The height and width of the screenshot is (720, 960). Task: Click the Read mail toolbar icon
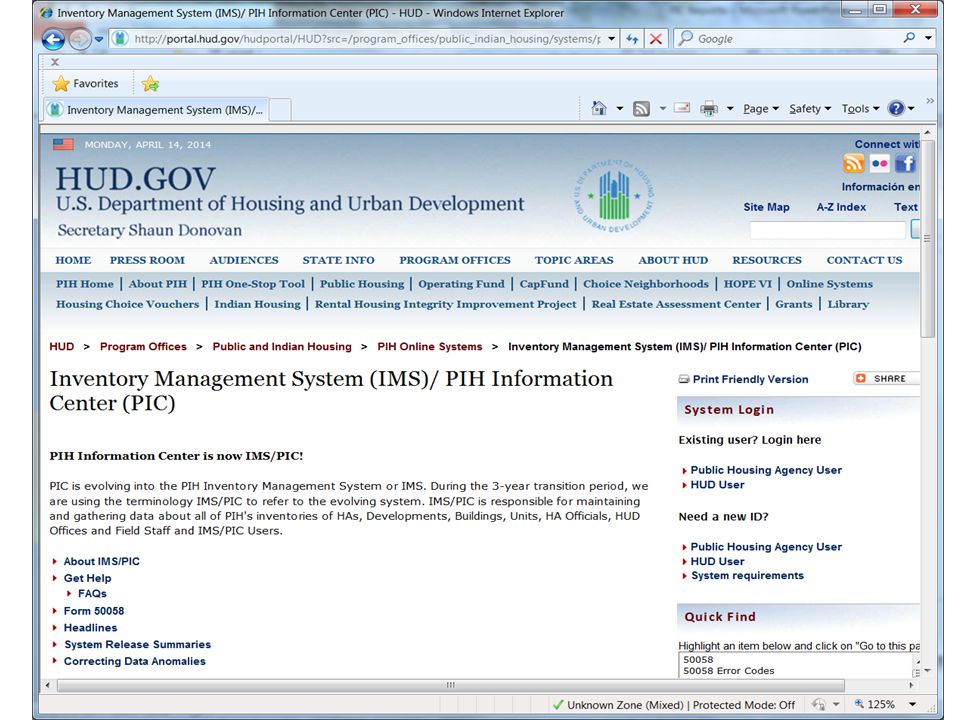[682, 108]
